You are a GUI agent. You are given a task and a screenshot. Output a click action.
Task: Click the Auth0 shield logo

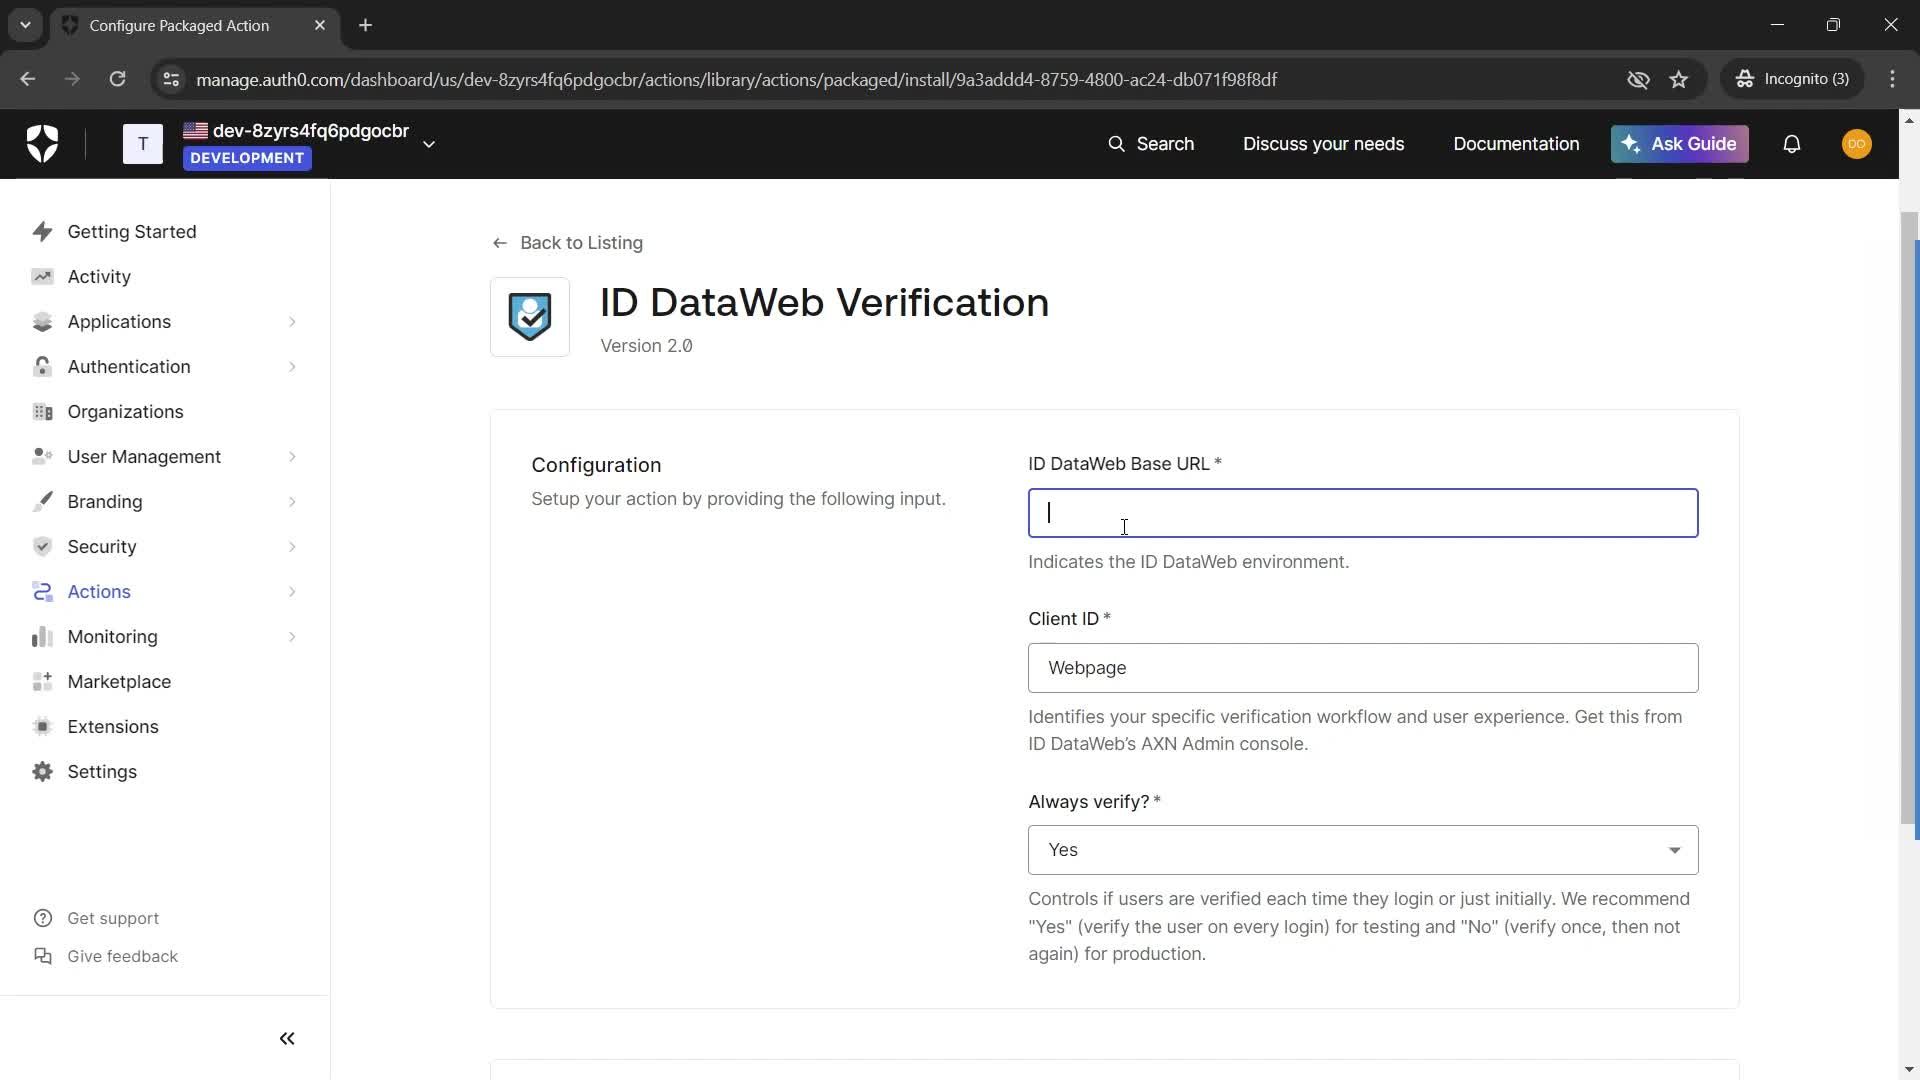[42, 144]
